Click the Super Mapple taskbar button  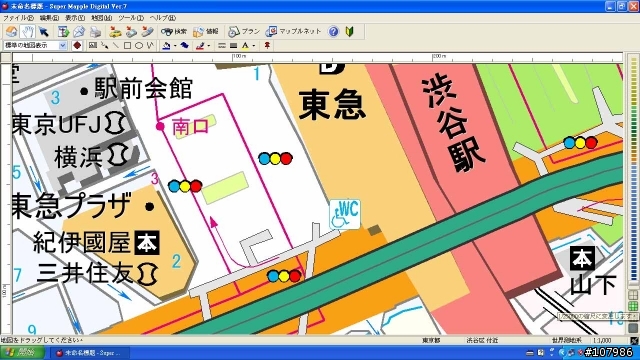(x=90, y=353)
